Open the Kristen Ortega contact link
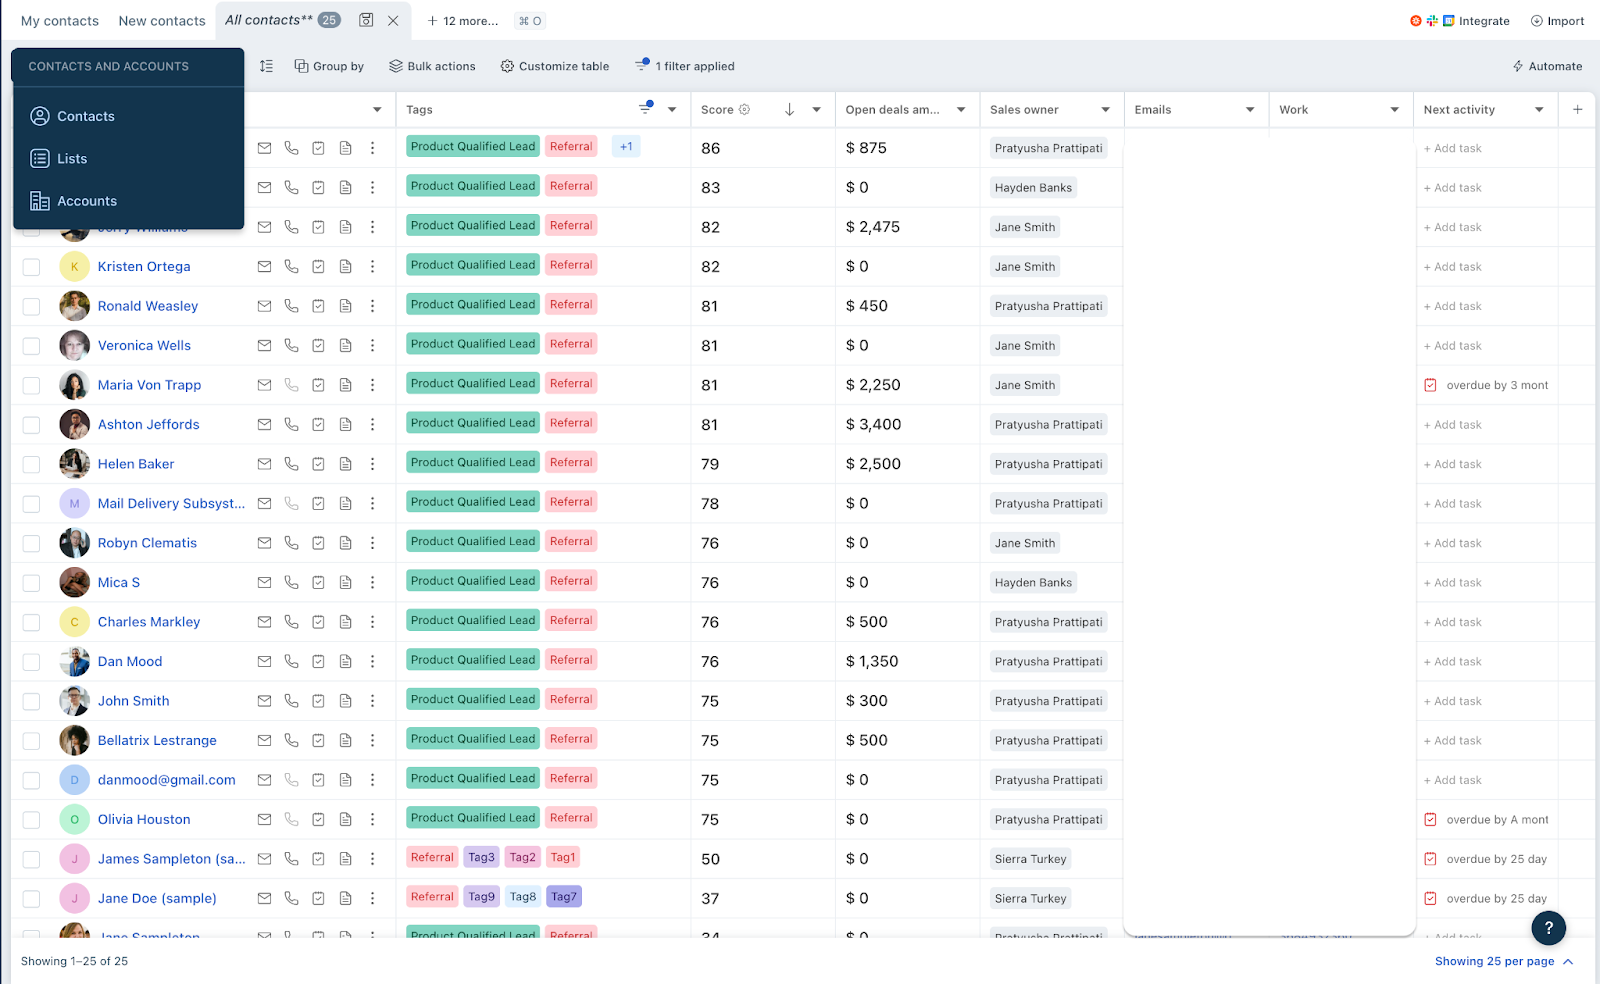1600x984 pixels. [x=144, y=267]
